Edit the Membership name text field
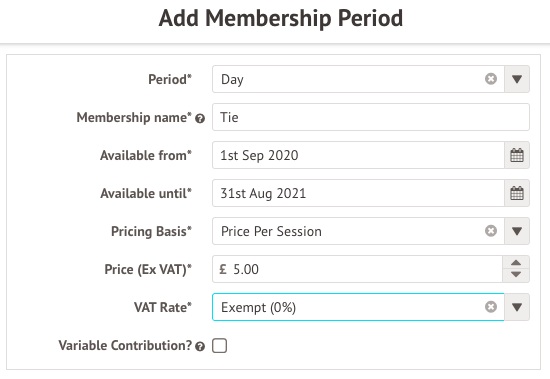 (x=371, y=117)
